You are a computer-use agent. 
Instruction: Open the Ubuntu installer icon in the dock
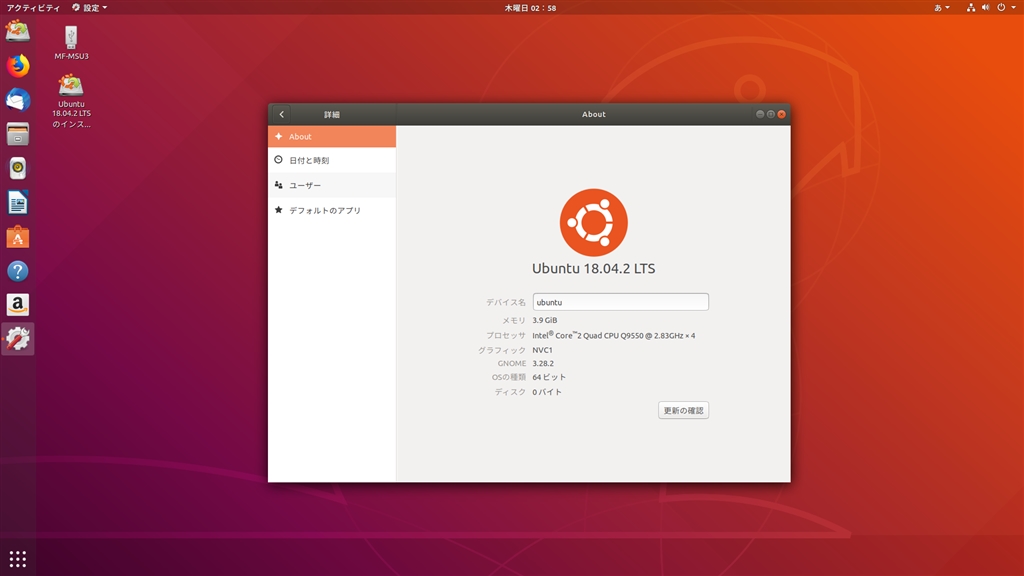coord(18,31)
